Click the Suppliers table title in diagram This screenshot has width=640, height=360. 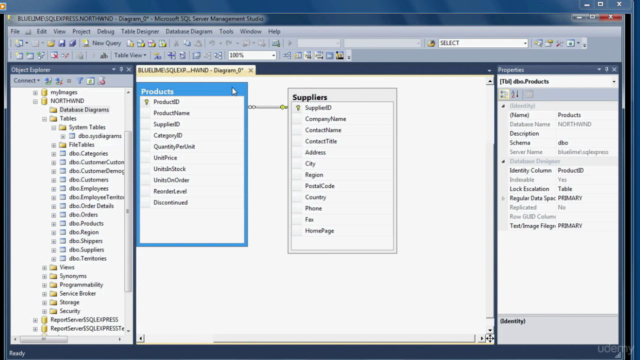[310, 97]
